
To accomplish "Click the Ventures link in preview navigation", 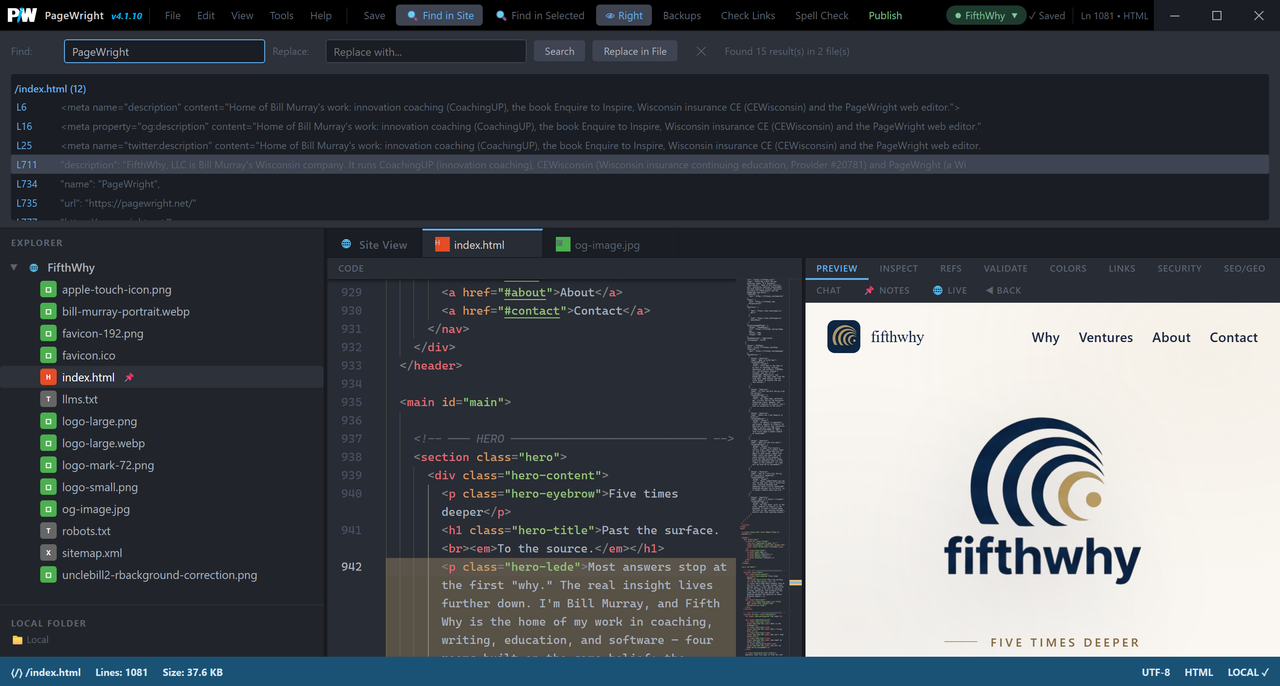I will click(x=1106, y=337).
